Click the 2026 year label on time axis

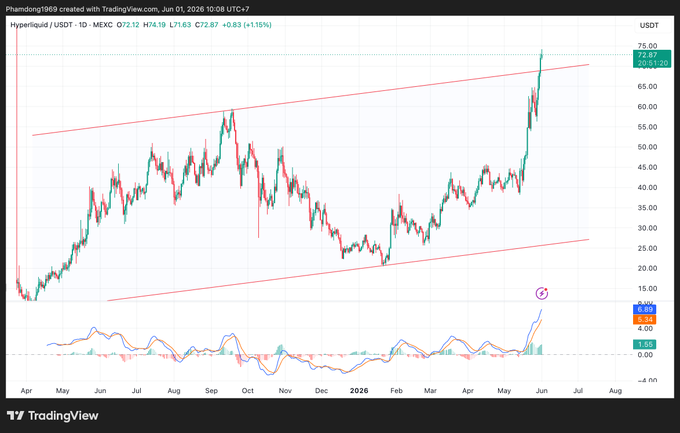pos(359,390)
